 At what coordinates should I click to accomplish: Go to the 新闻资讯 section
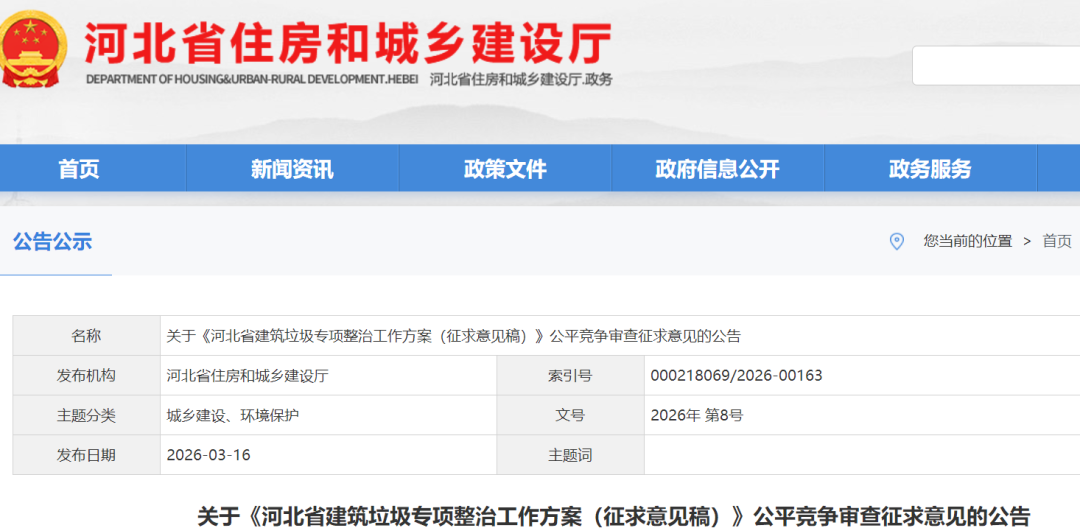point(292,169)
